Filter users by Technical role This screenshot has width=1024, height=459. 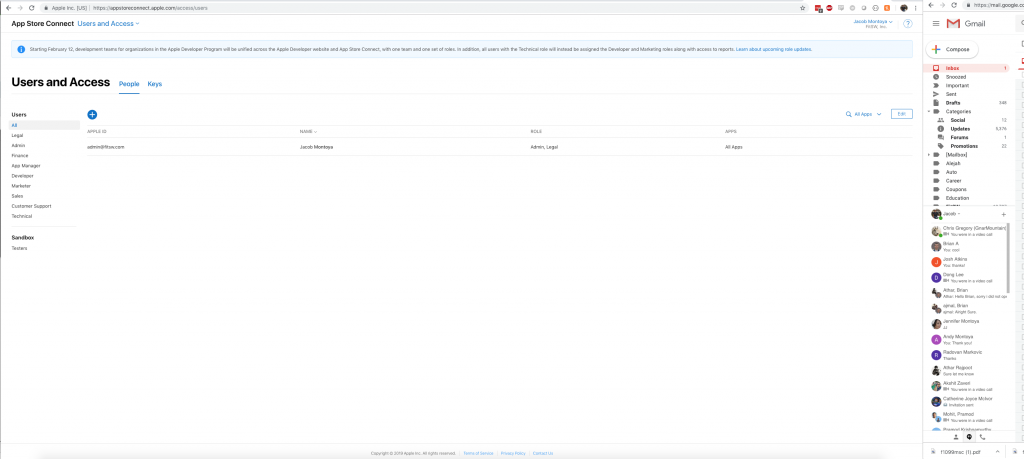point(22,216)
